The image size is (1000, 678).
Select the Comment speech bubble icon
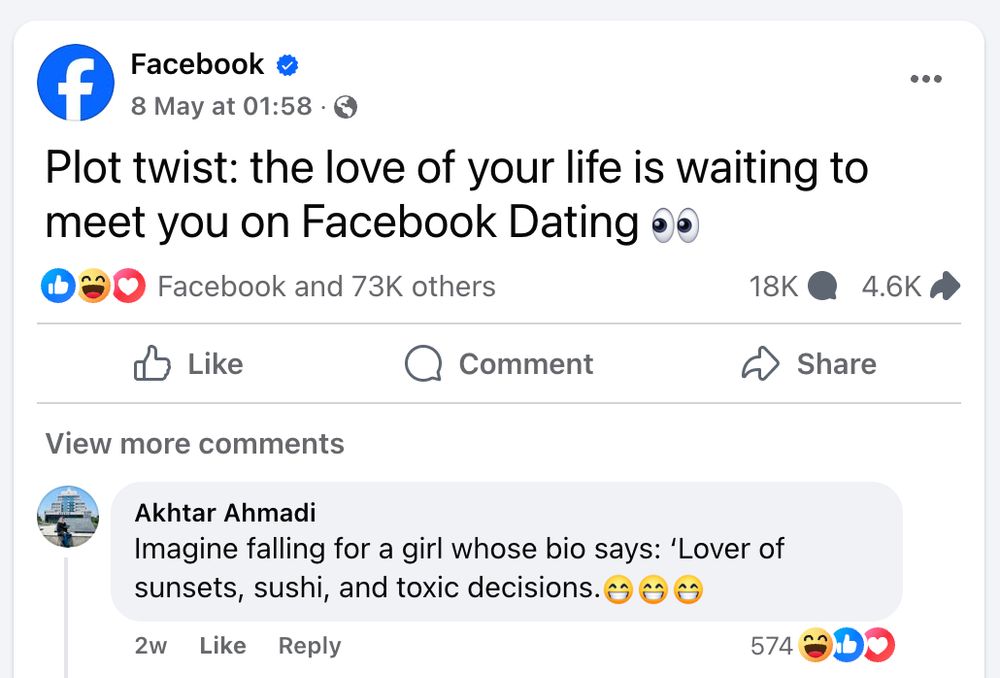[424, 364]
